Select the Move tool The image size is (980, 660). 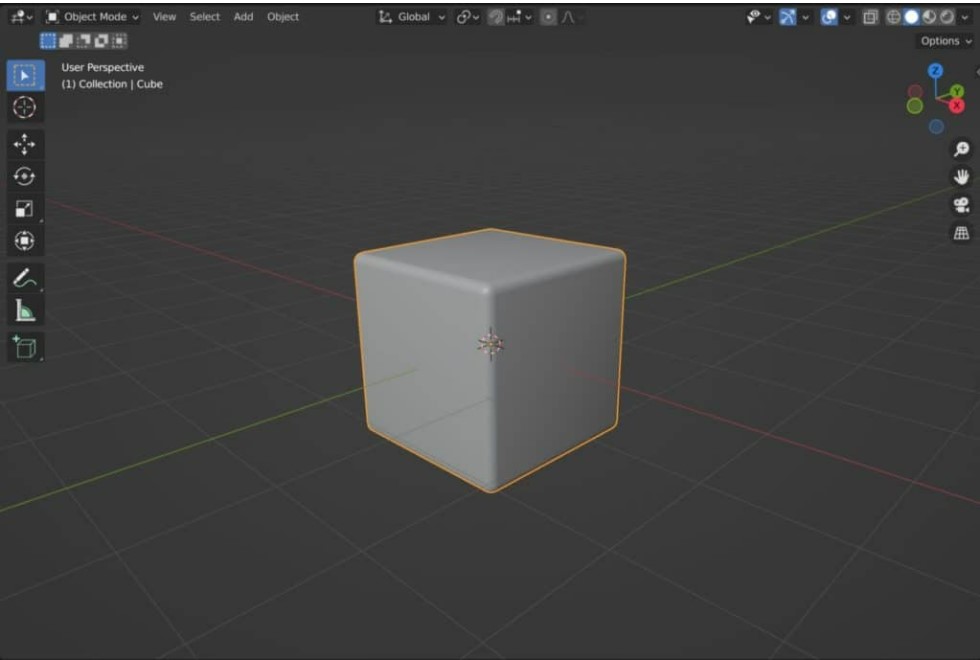[x=24, y=144]
